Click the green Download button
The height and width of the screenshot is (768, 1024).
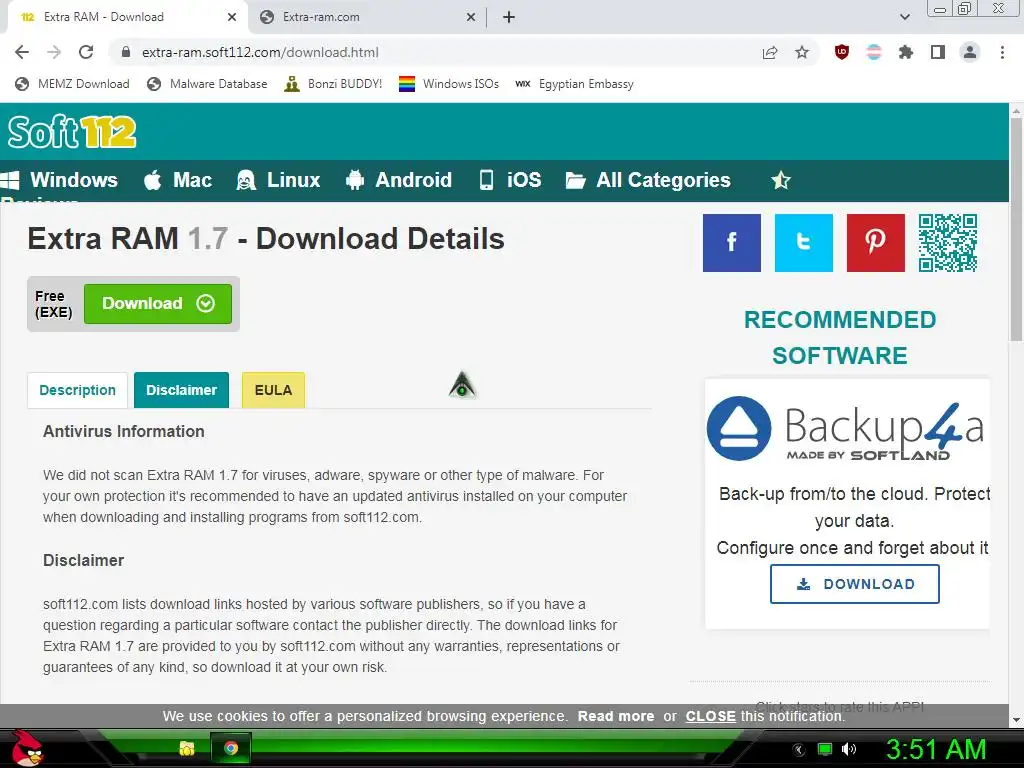(x=158, y=304)
